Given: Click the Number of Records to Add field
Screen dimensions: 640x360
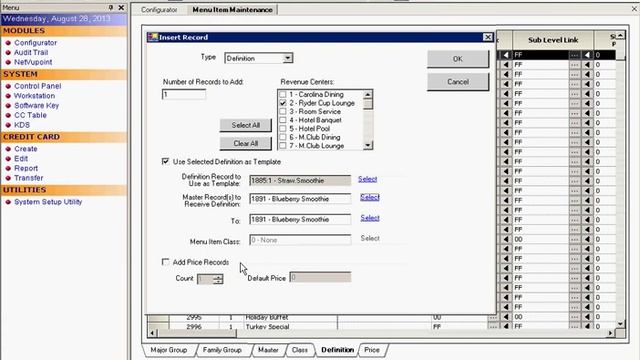Looking at the screenshot, I should click(184, 94).
